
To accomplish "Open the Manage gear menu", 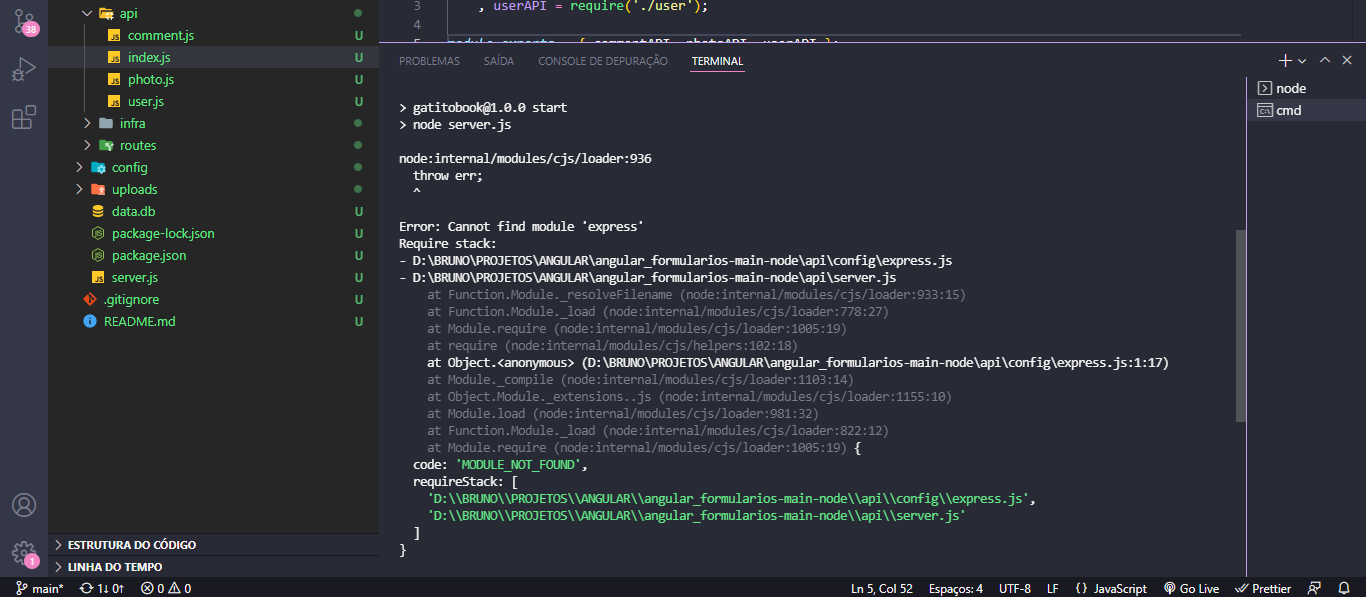I will pyautogui.click(x=24, y=553).
